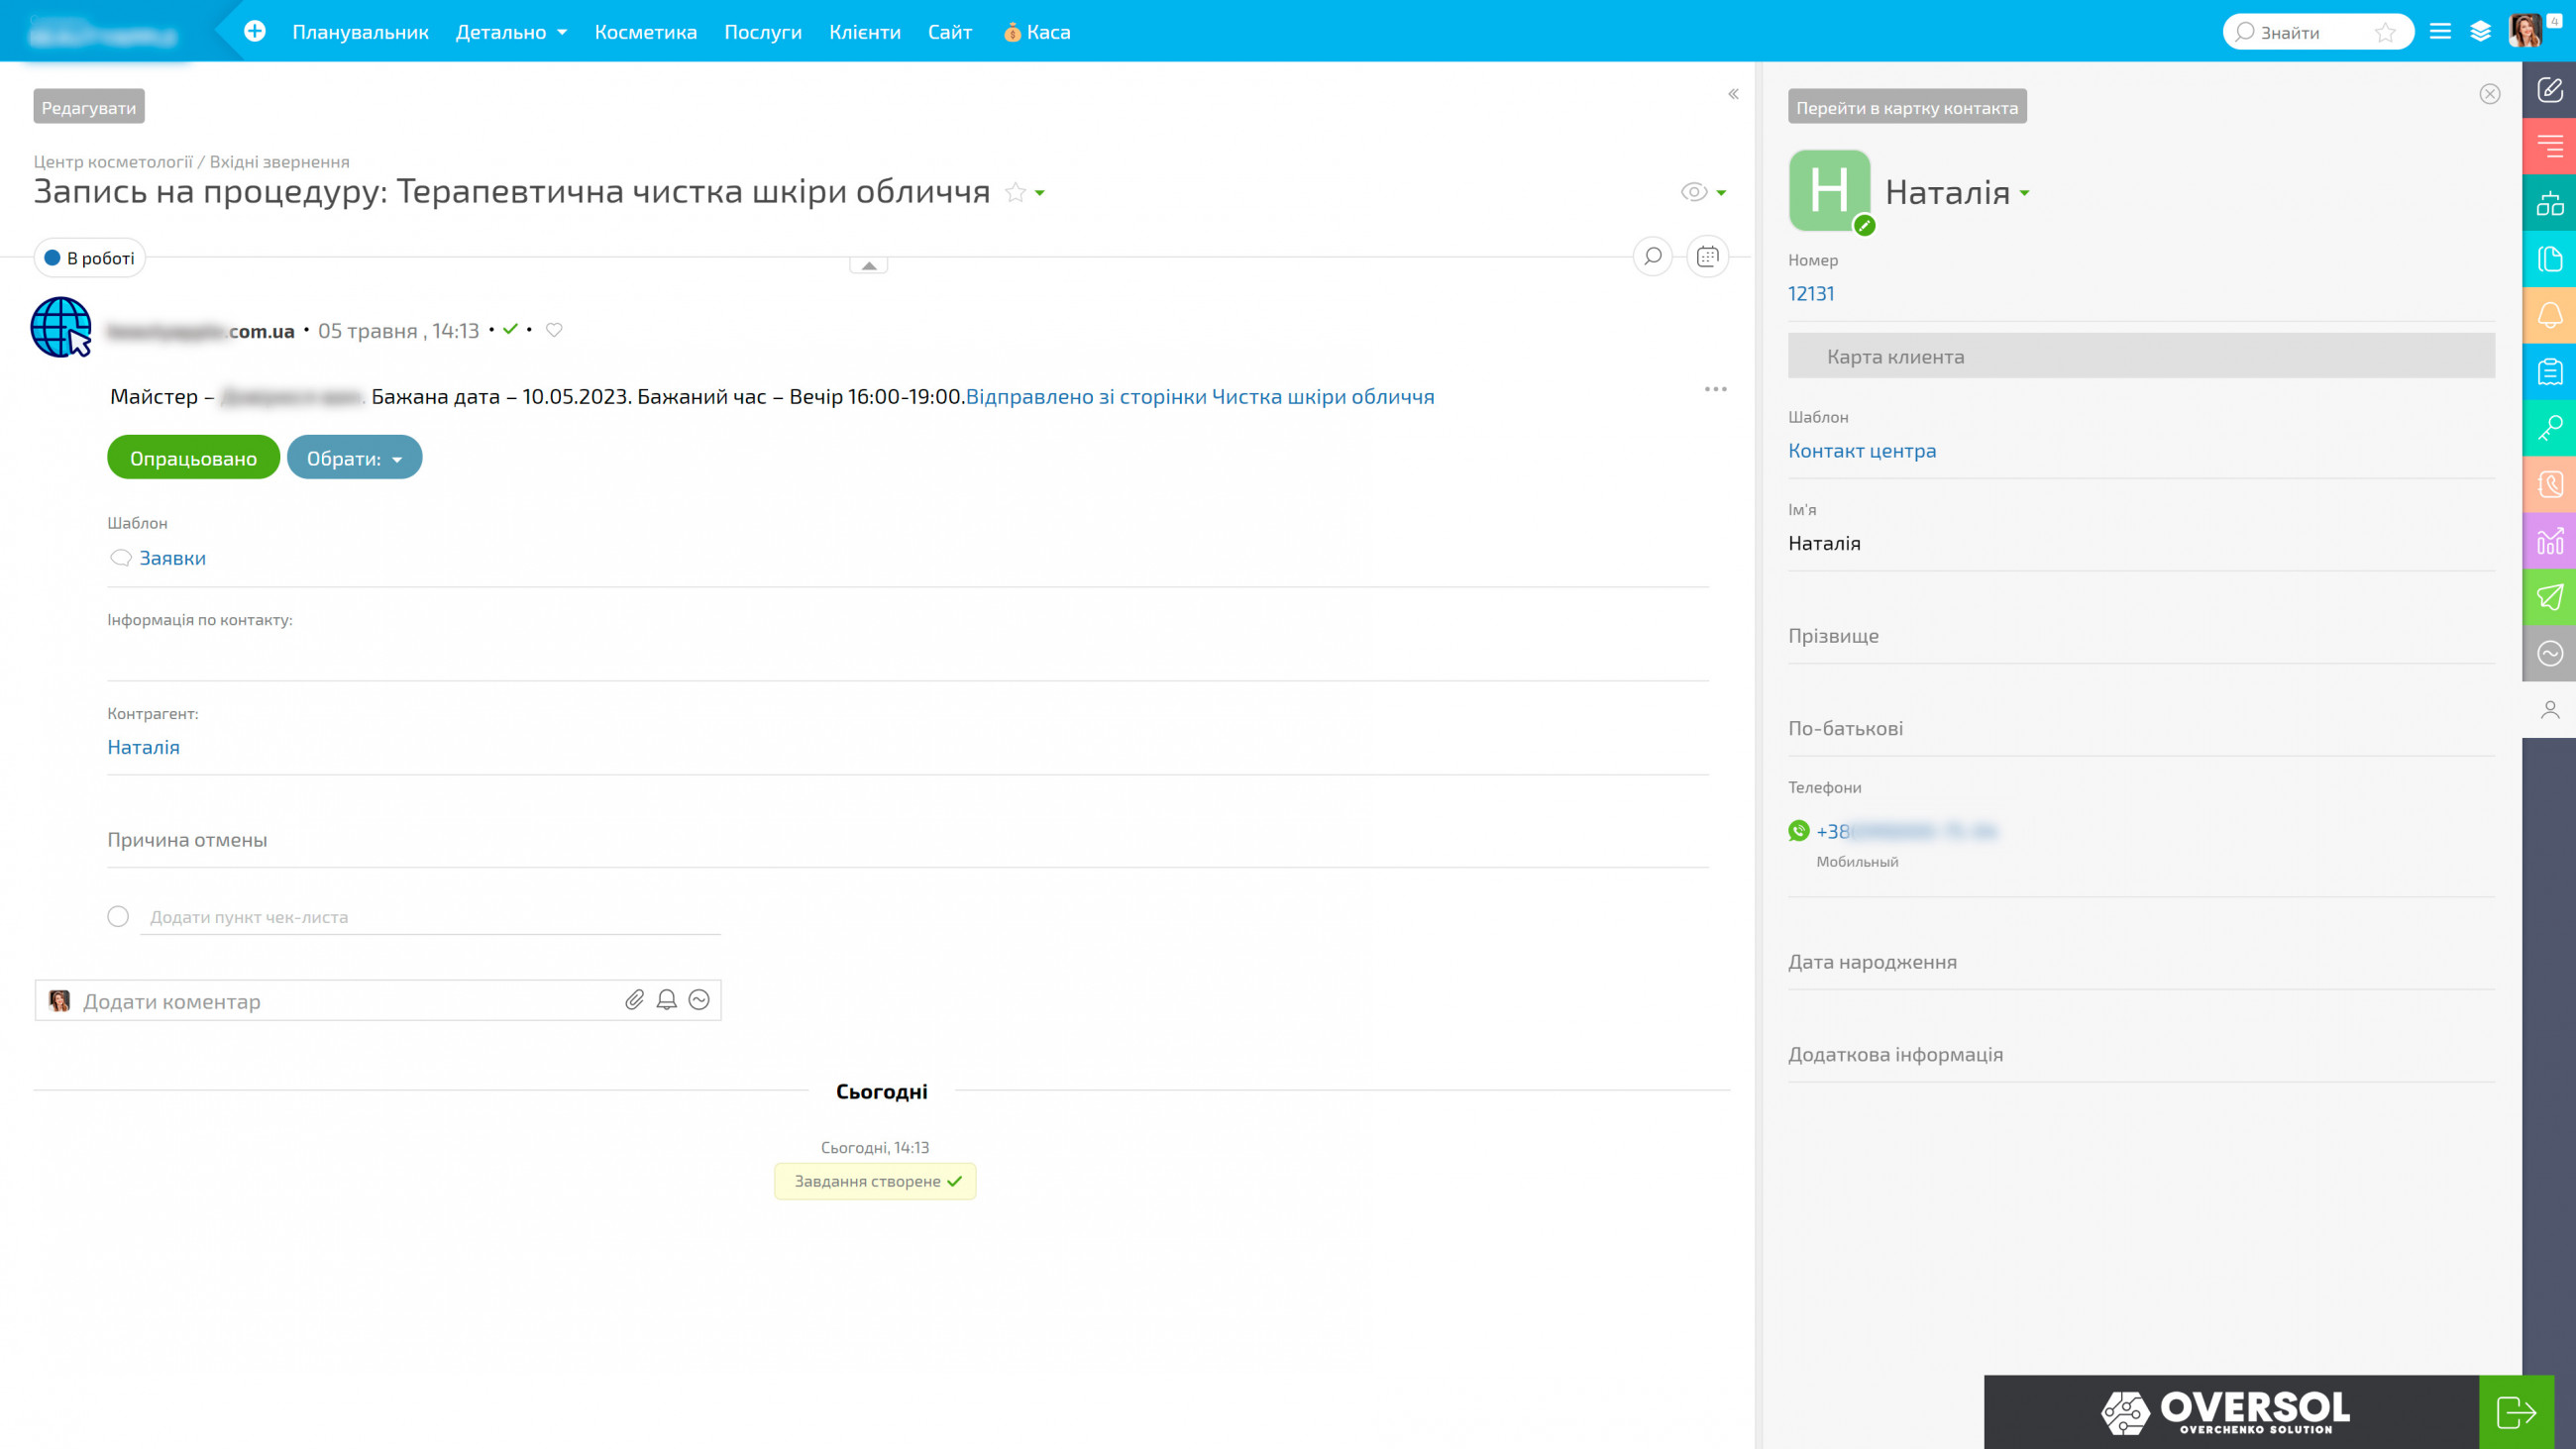Open the documents copy sidebar icon
2576x1449 pixels.
(x=2549, y=259)
